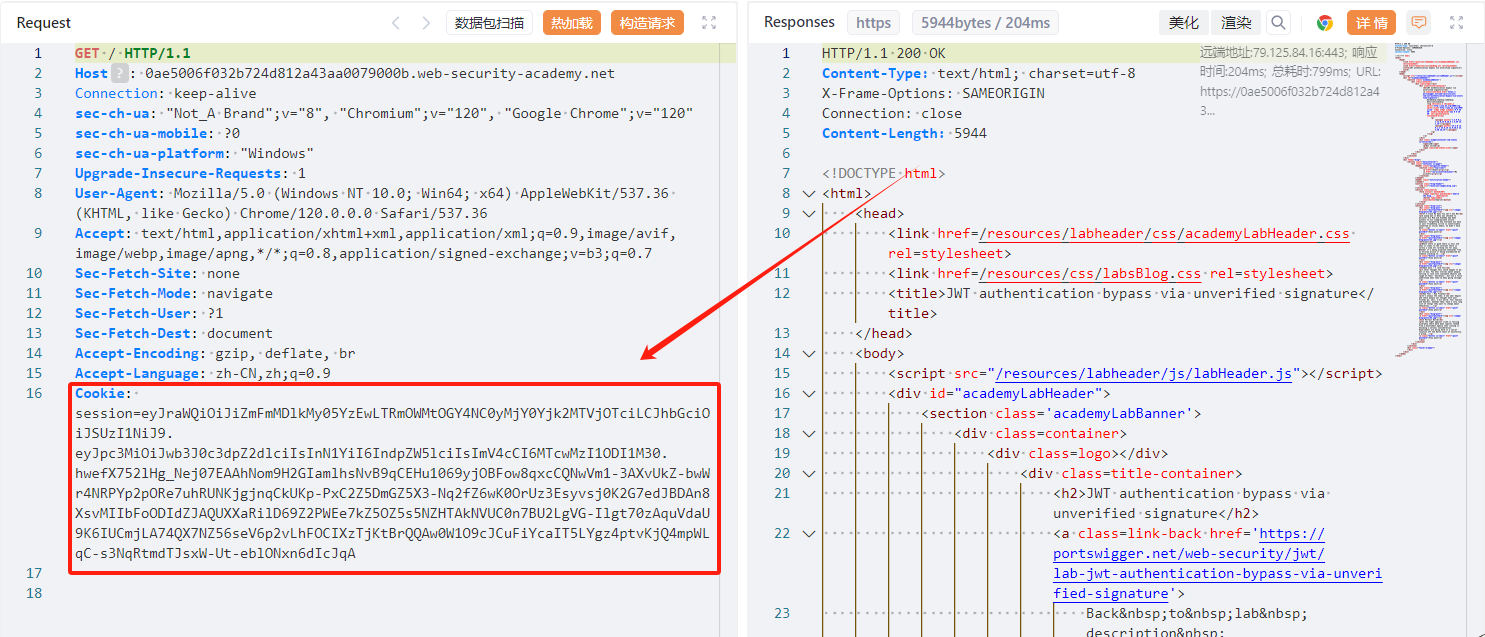Click the 热加载 button
1485x637 pixels.
point(572,23)
